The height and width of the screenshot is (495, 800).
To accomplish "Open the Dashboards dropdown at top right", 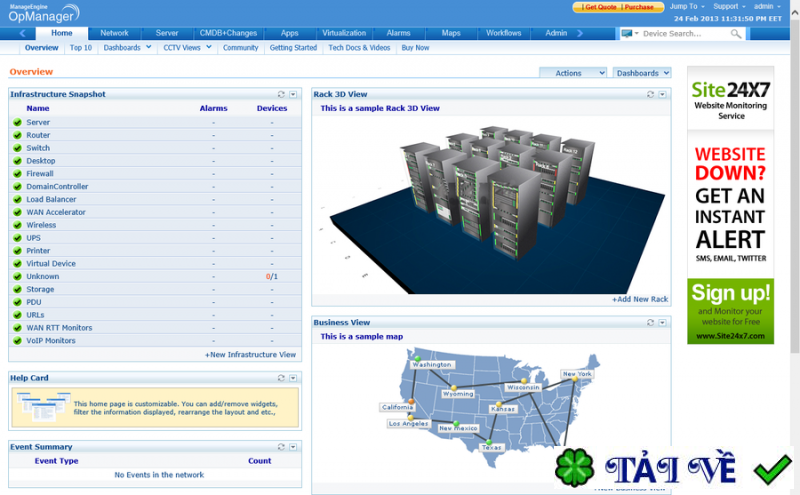I will (642, 73).
